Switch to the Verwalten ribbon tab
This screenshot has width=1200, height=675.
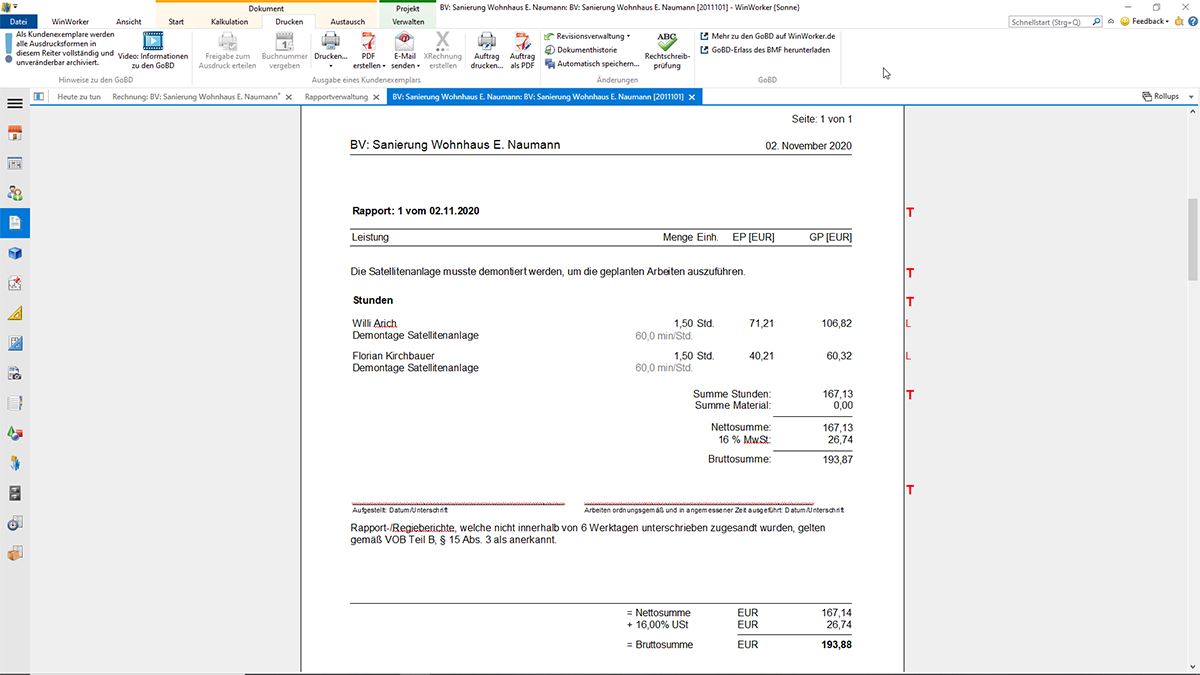coord(408,21)
